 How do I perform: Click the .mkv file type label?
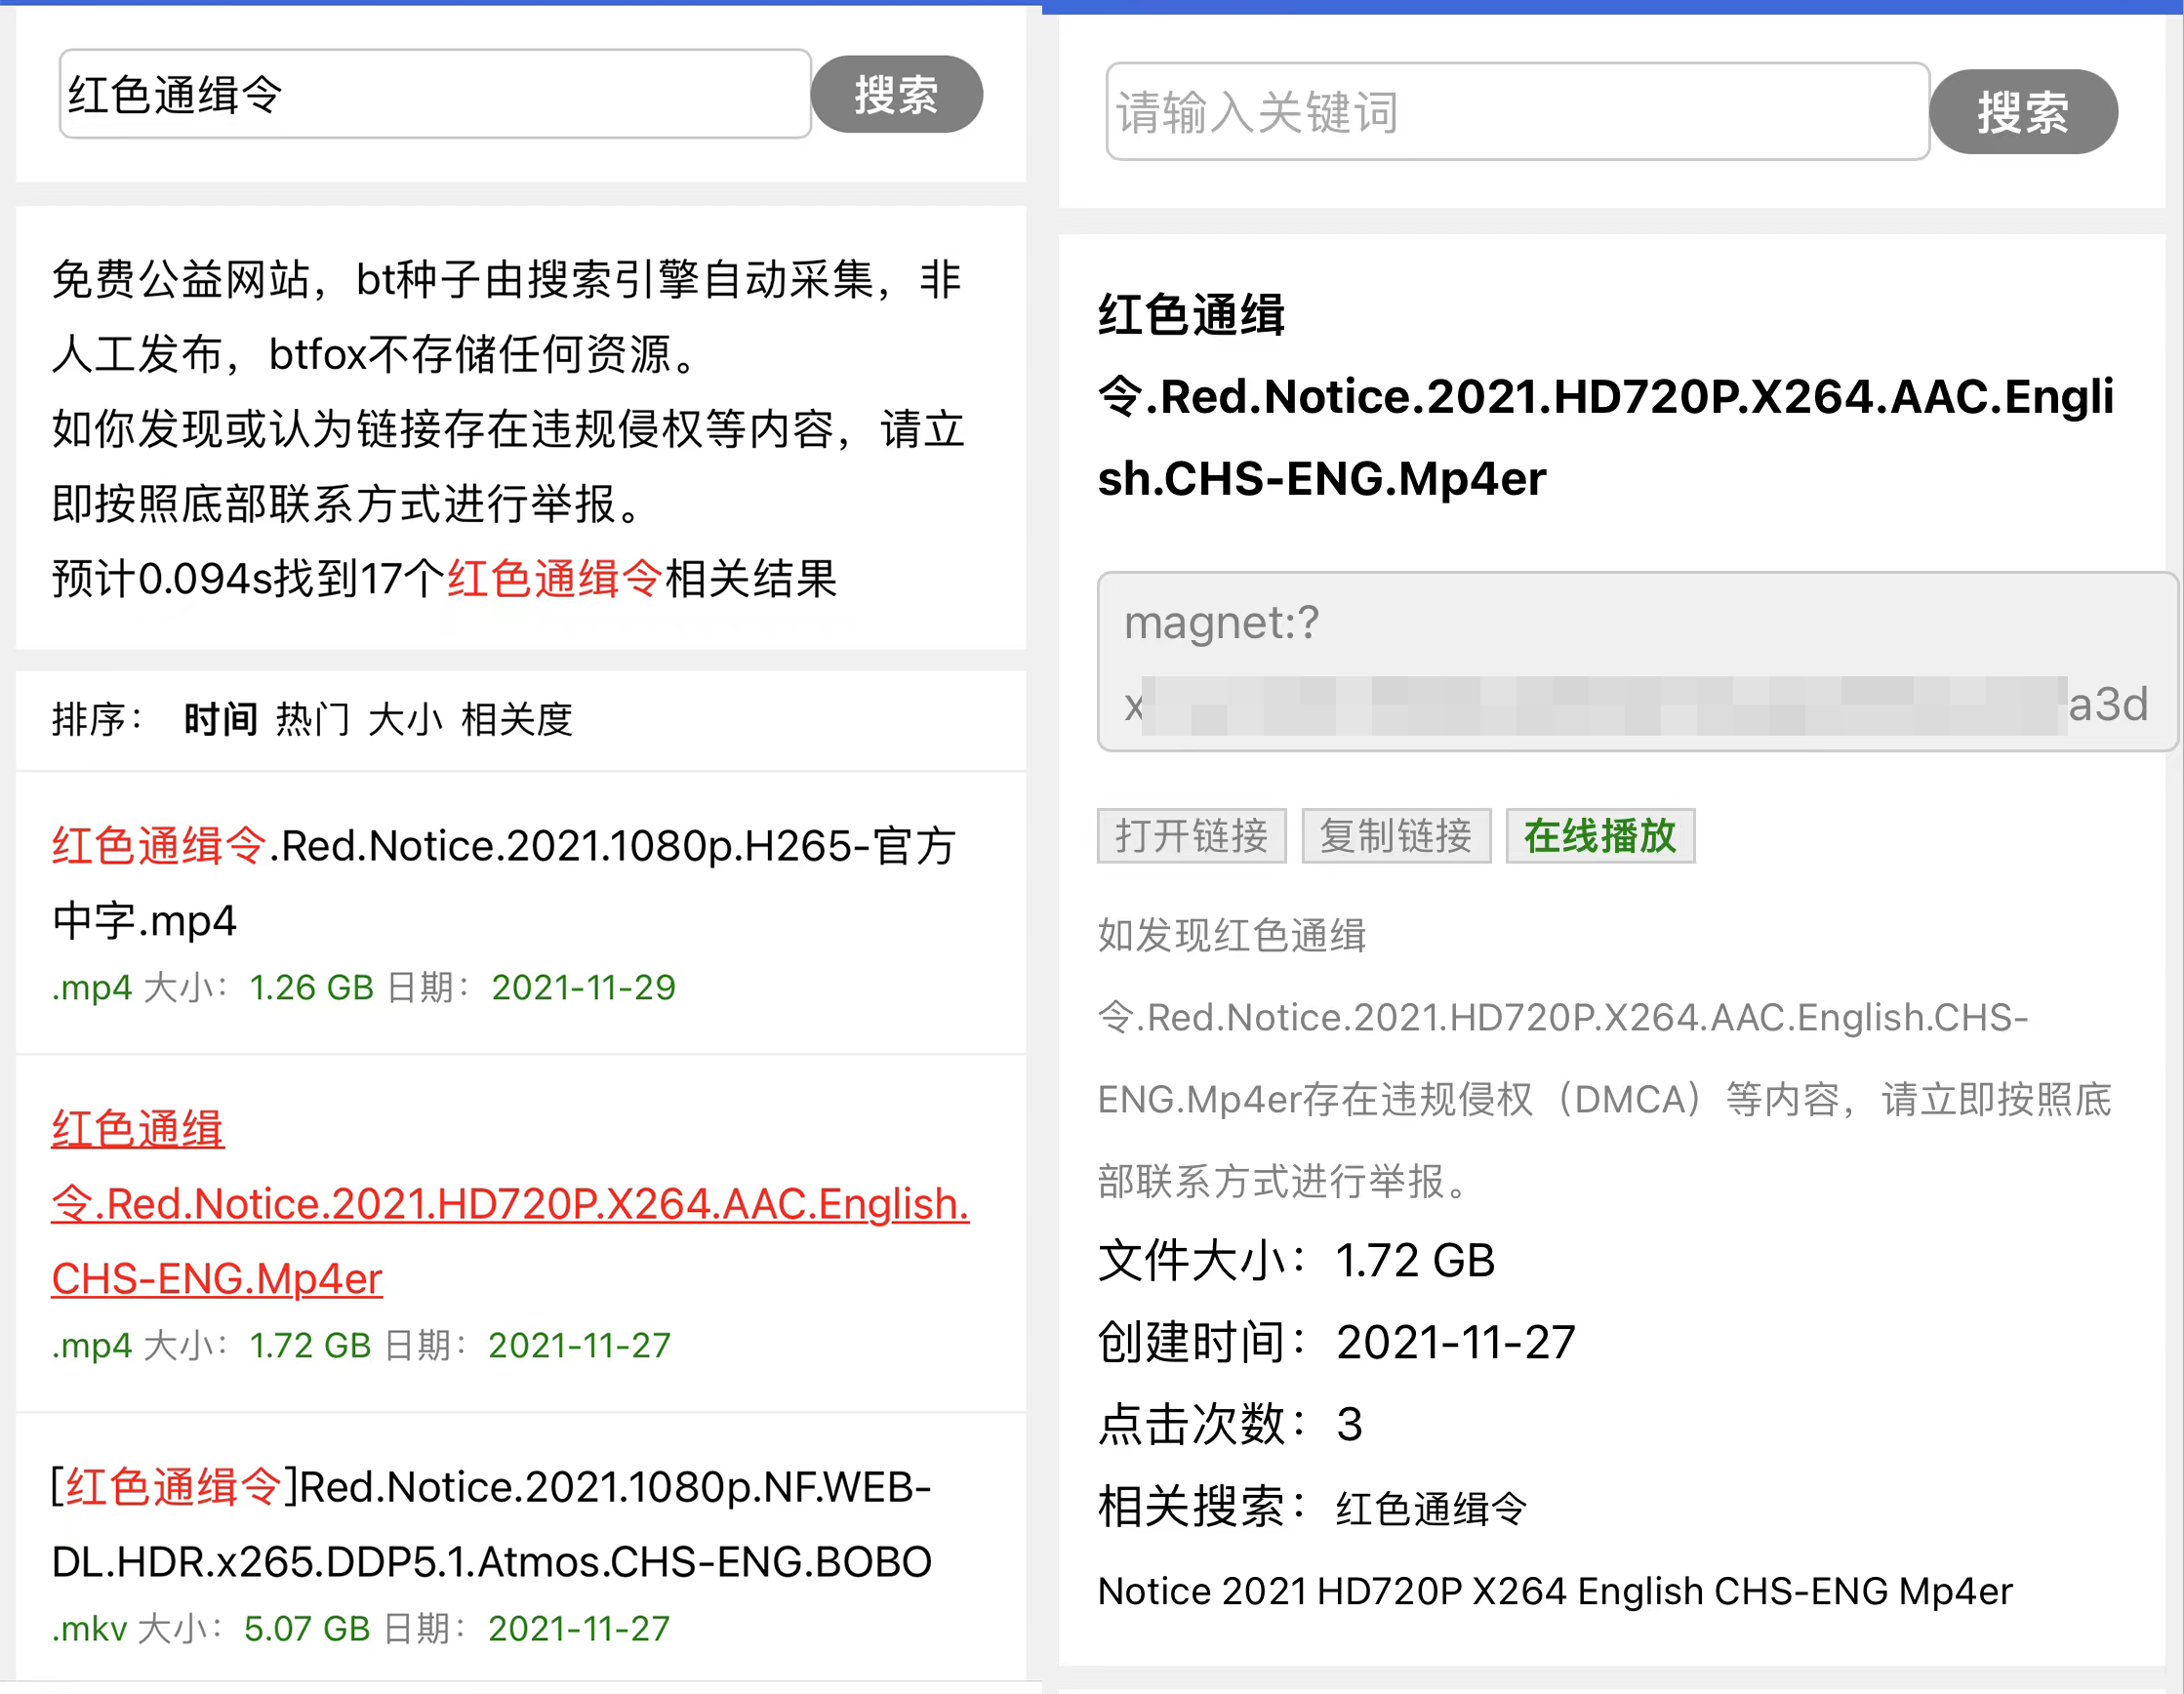tap(90, 1629)
